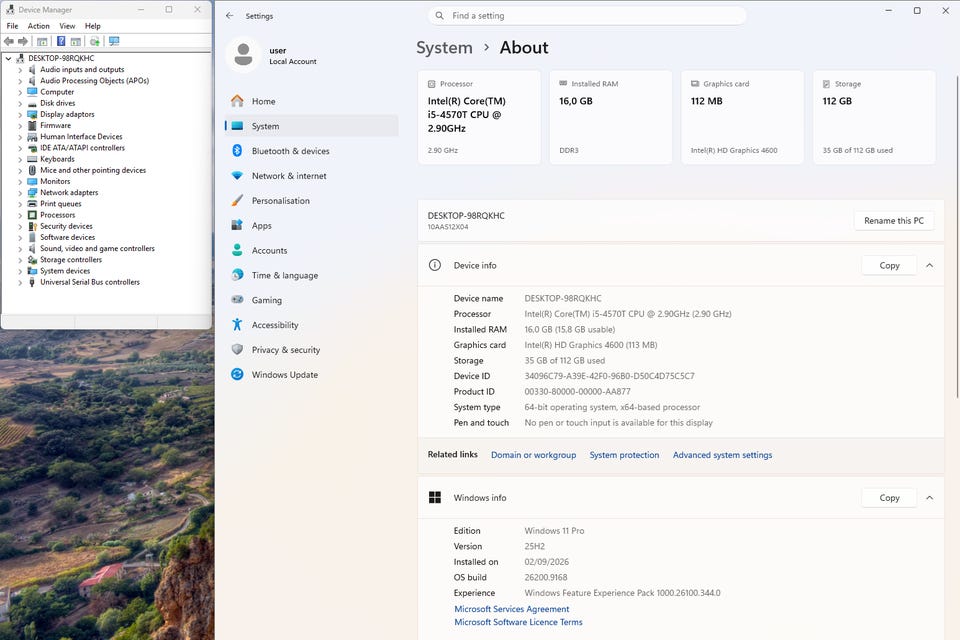Image resolution: width=960 pixels, height=640 pixels.
Task: Select Human Interface Devices in tree
Action: coord(81,137)
